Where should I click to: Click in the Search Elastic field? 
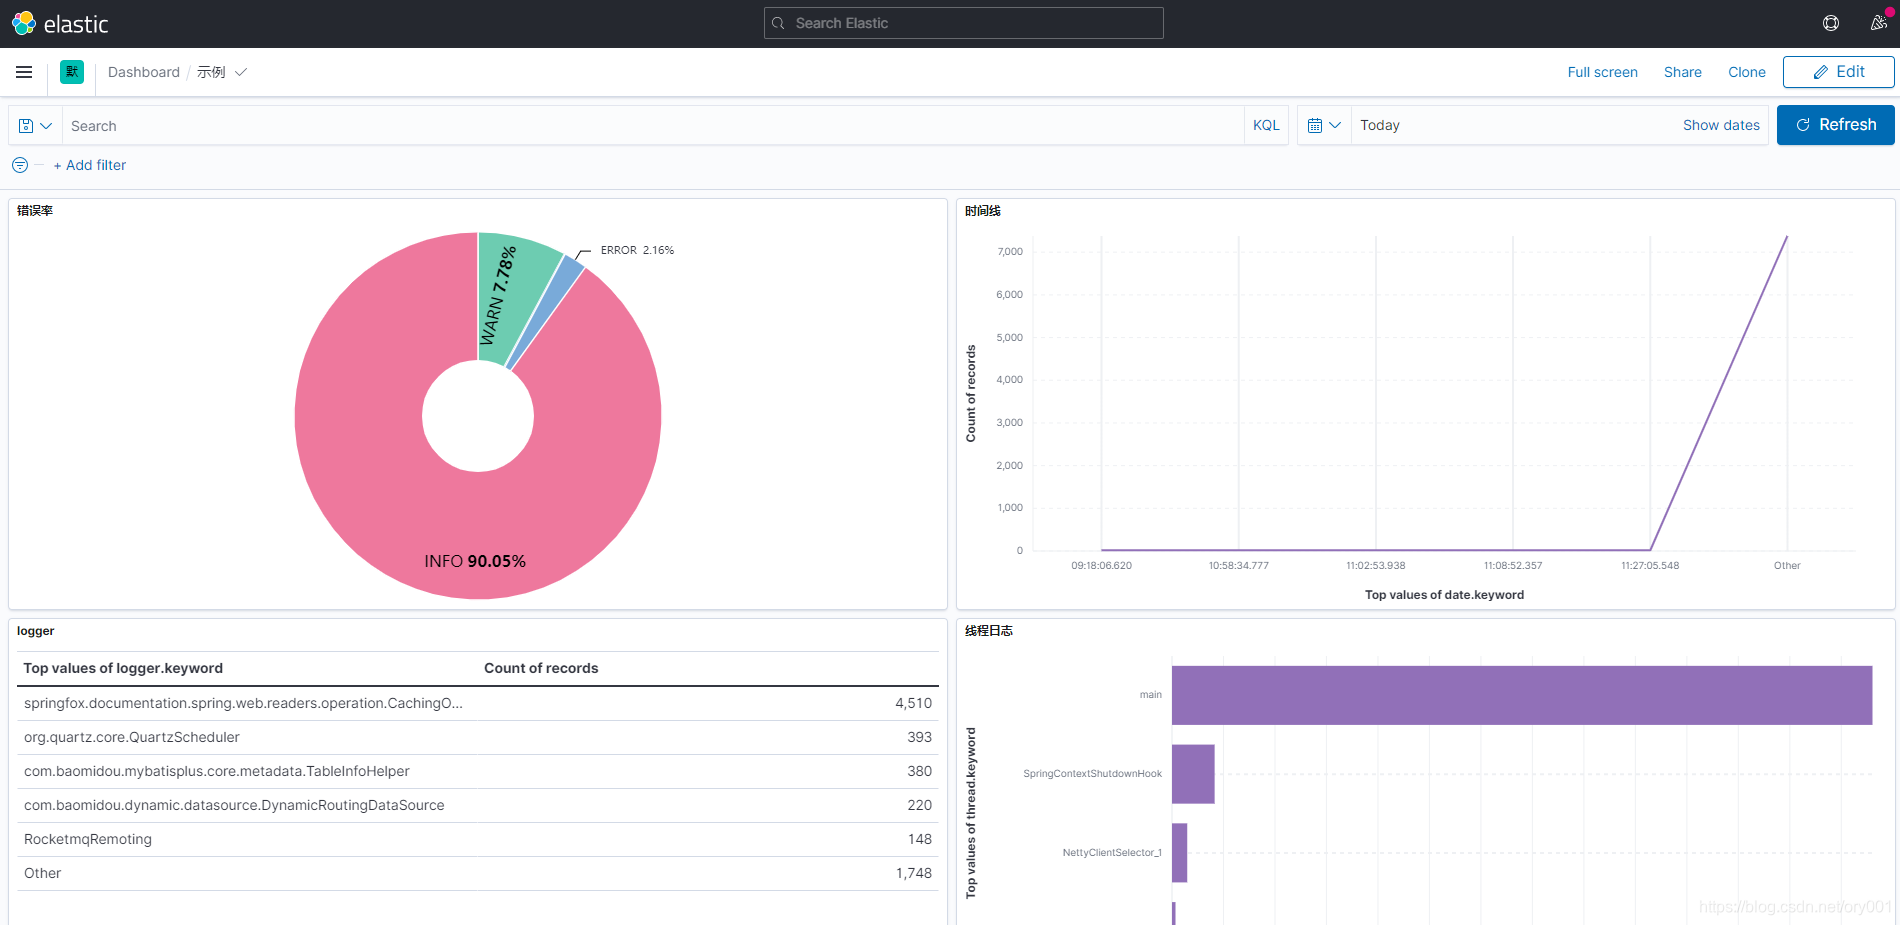coord(964,23)
